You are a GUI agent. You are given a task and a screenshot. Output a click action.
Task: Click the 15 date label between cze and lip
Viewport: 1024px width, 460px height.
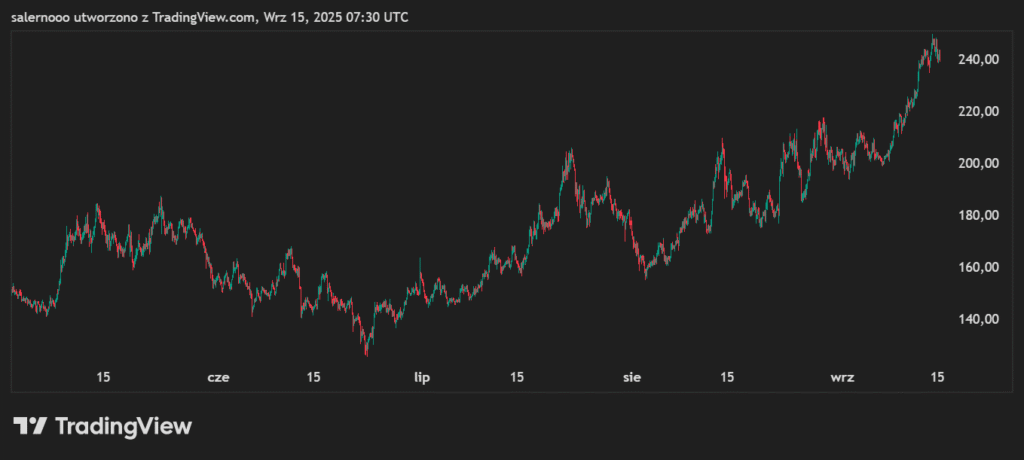coord(313,378)
